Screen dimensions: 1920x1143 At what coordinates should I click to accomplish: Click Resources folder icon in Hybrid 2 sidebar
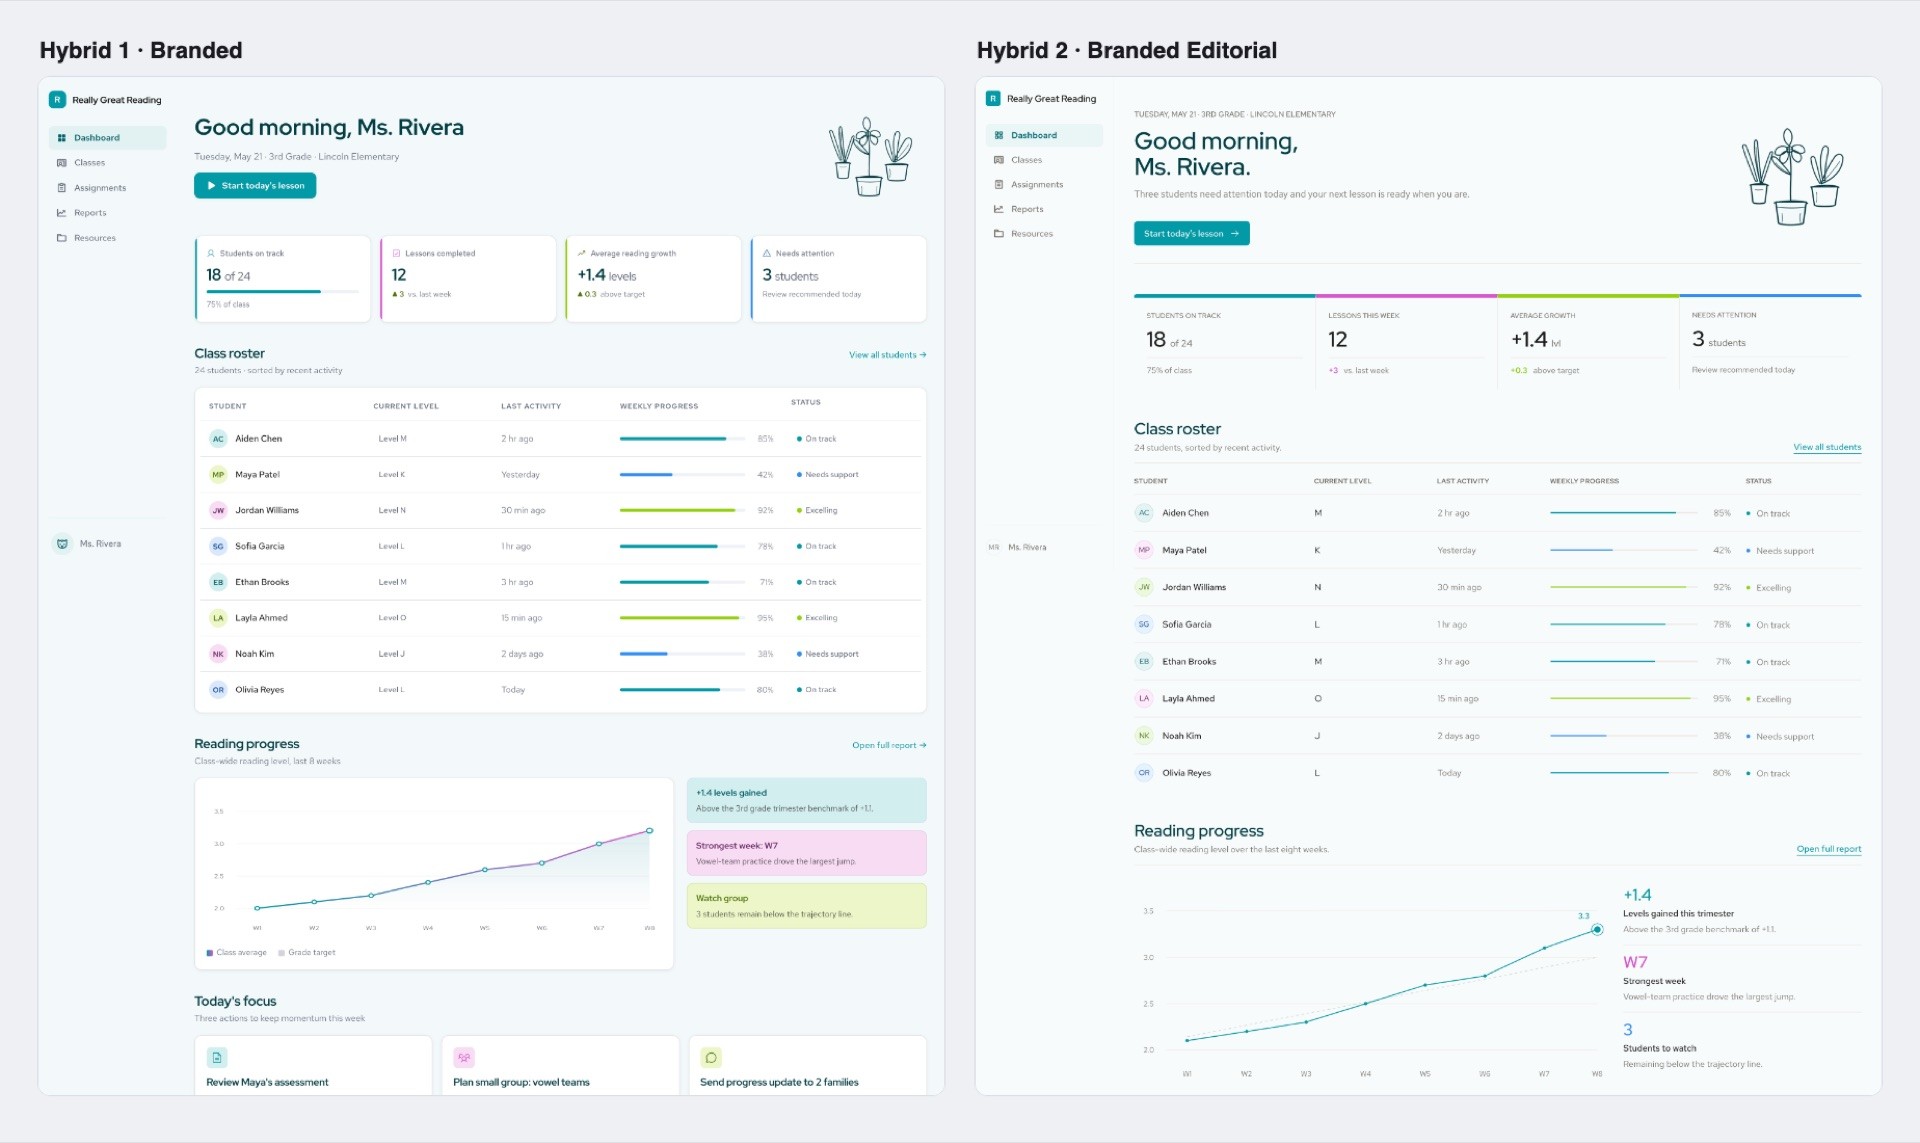[x=999, y=234]
